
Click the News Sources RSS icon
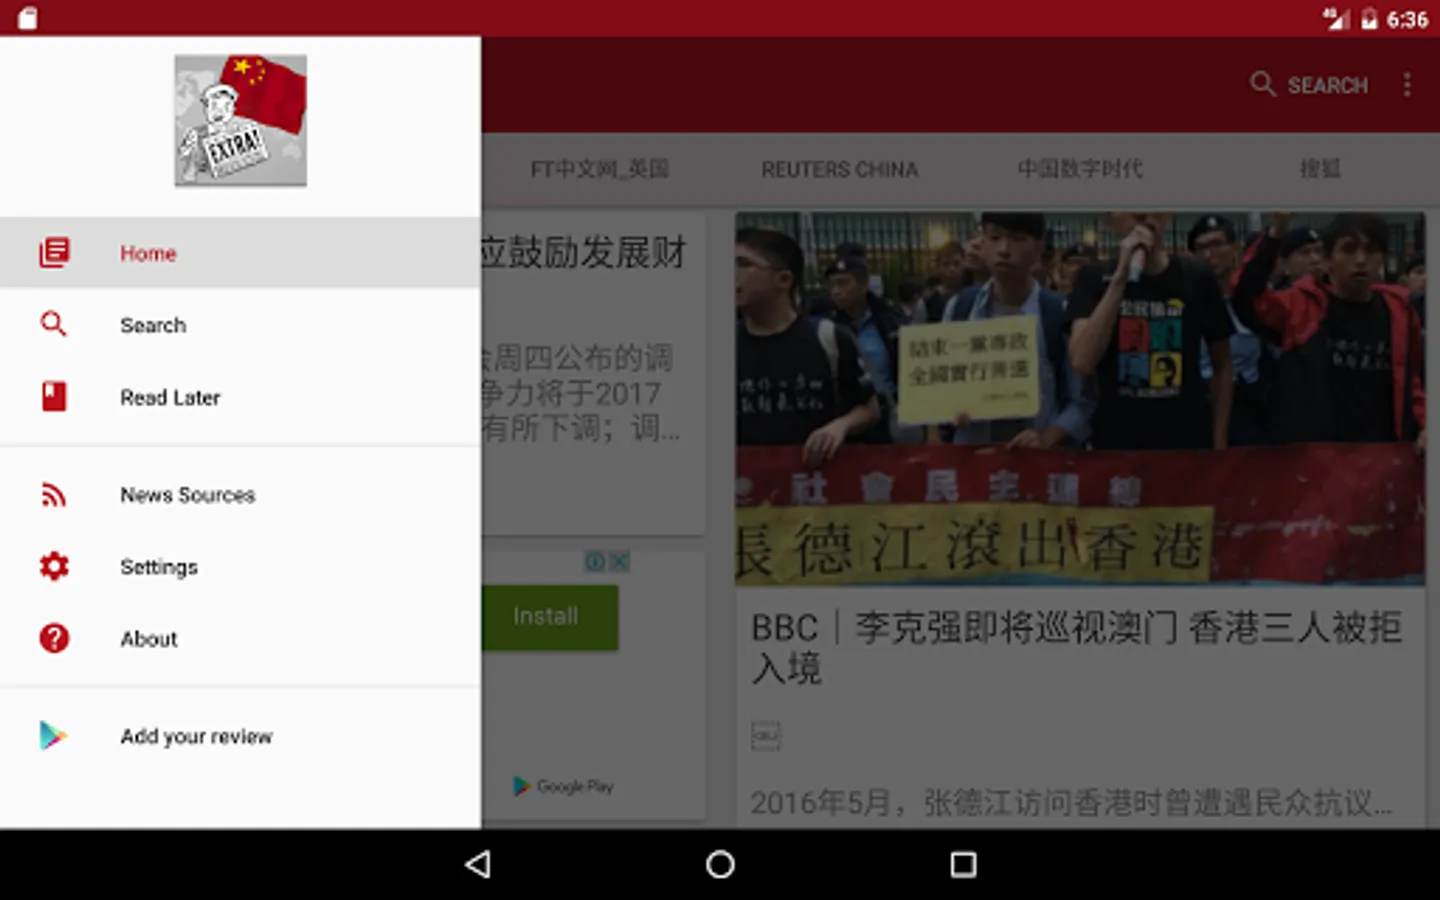[x=54, y=495]
